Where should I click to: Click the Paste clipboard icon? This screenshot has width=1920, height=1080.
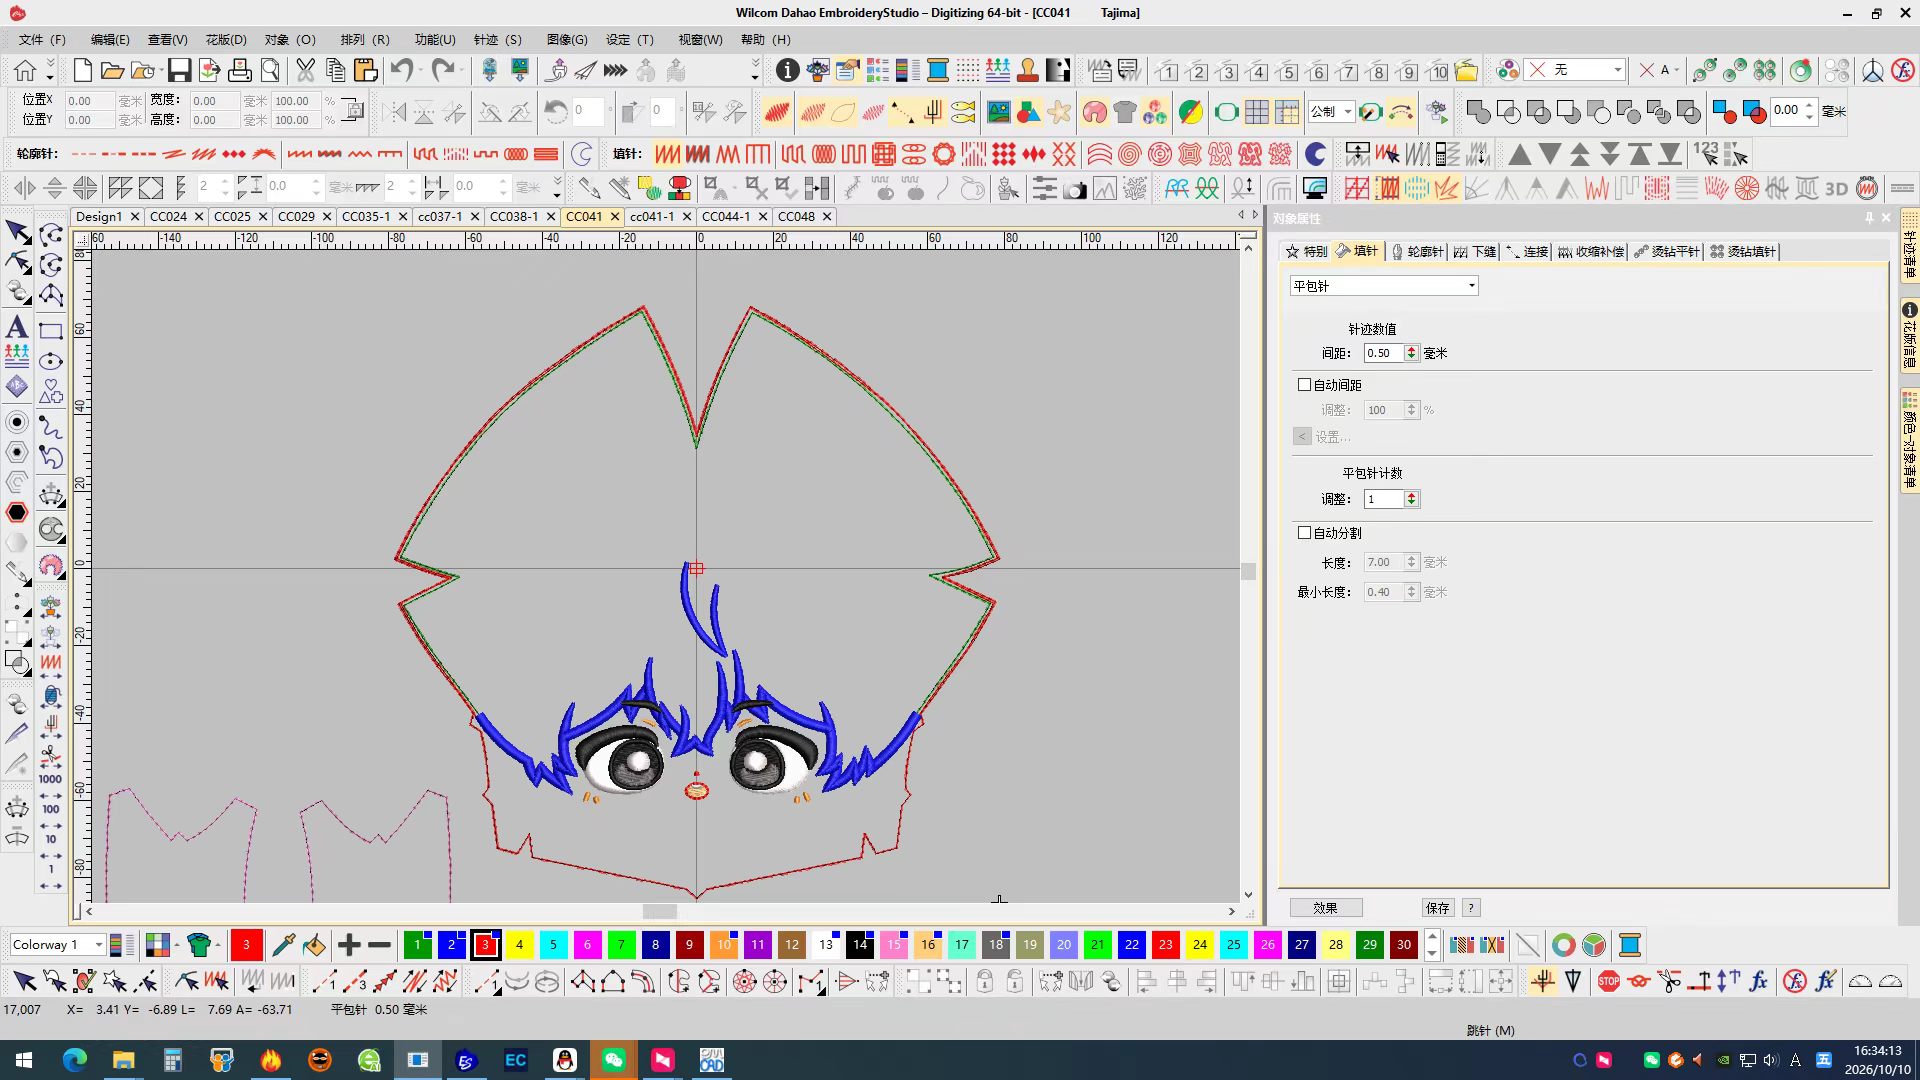coord(366,70)
